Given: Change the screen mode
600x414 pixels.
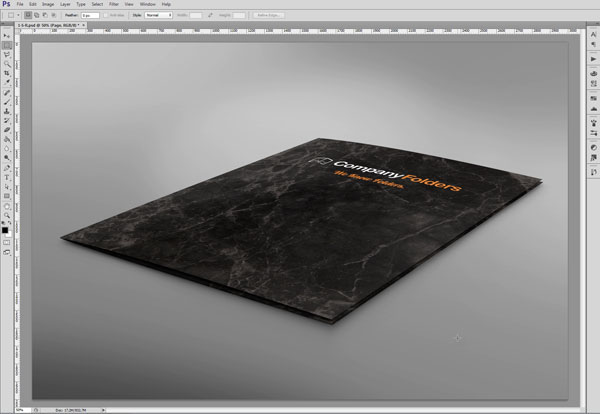Looking at the screenshot, I should 7,252.
